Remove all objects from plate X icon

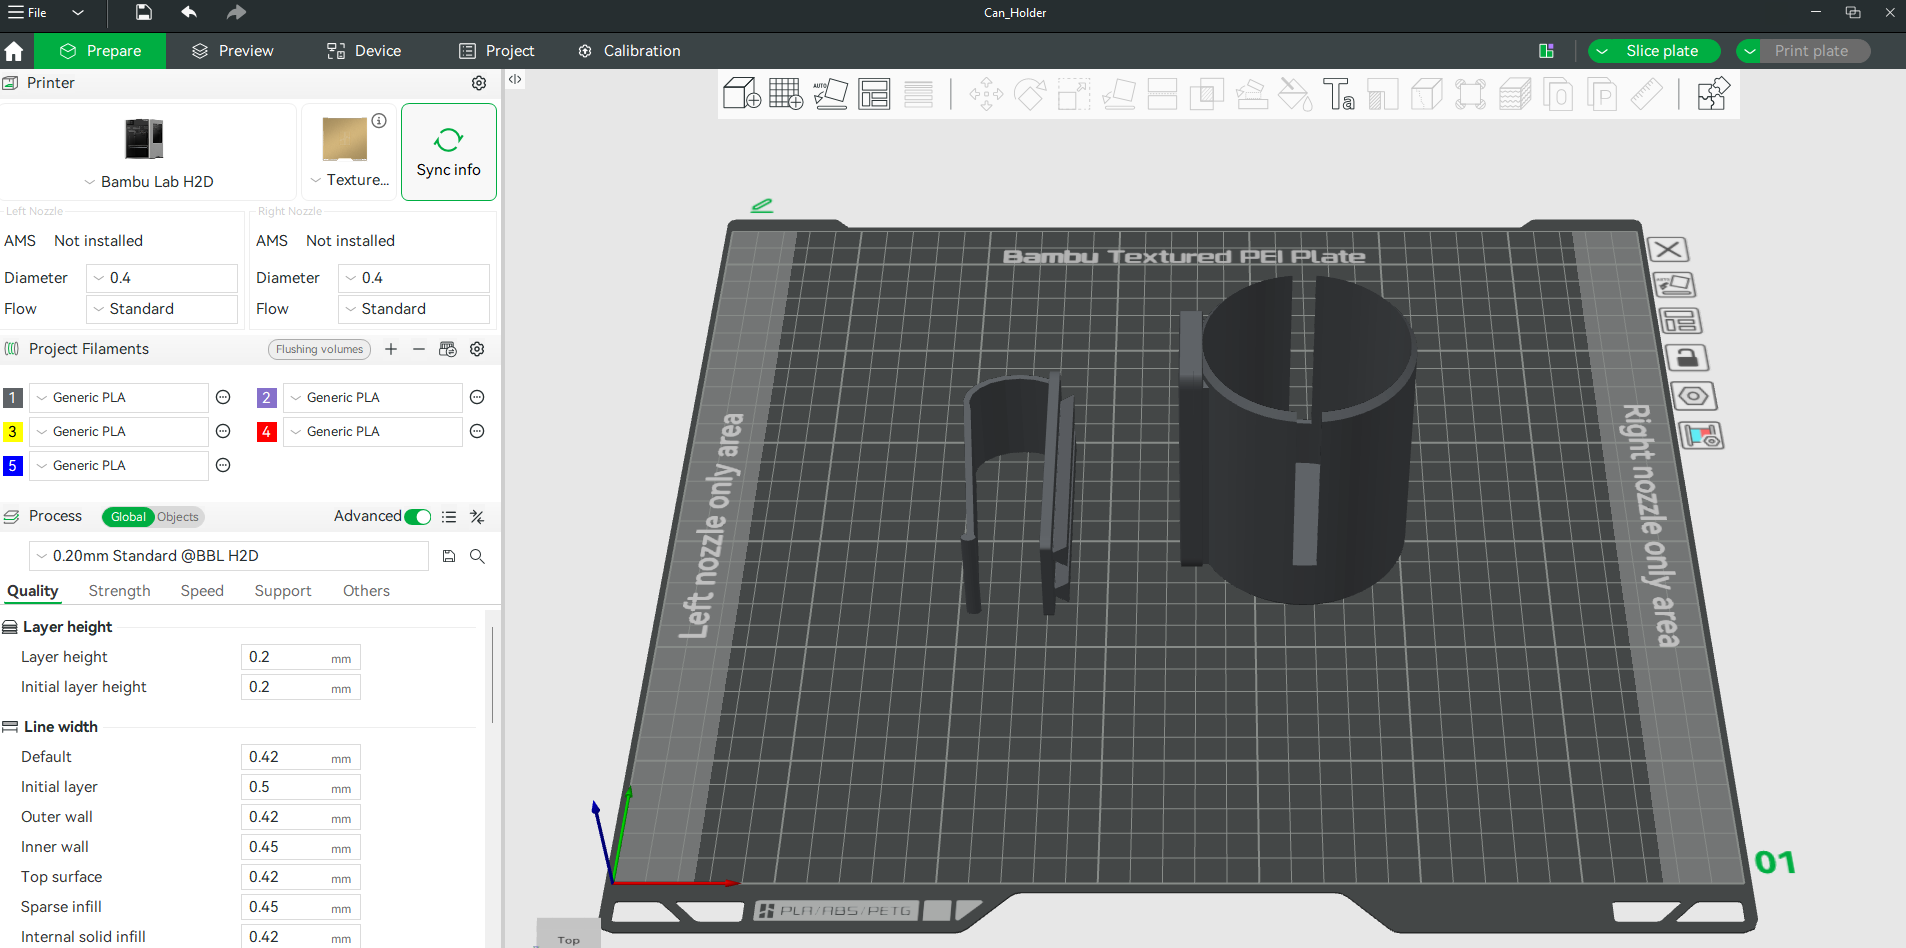[1667, 249]
